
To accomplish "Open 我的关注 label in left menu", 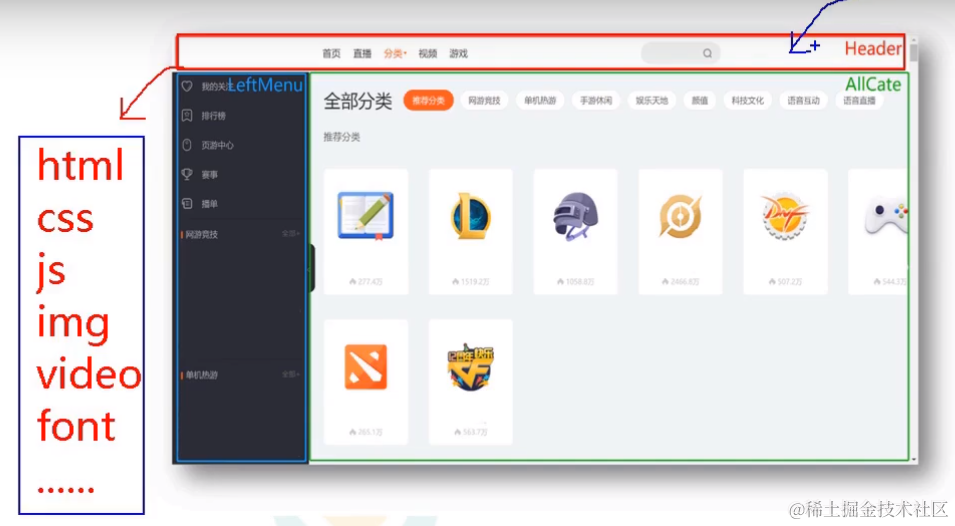I will tap(216, 86).
